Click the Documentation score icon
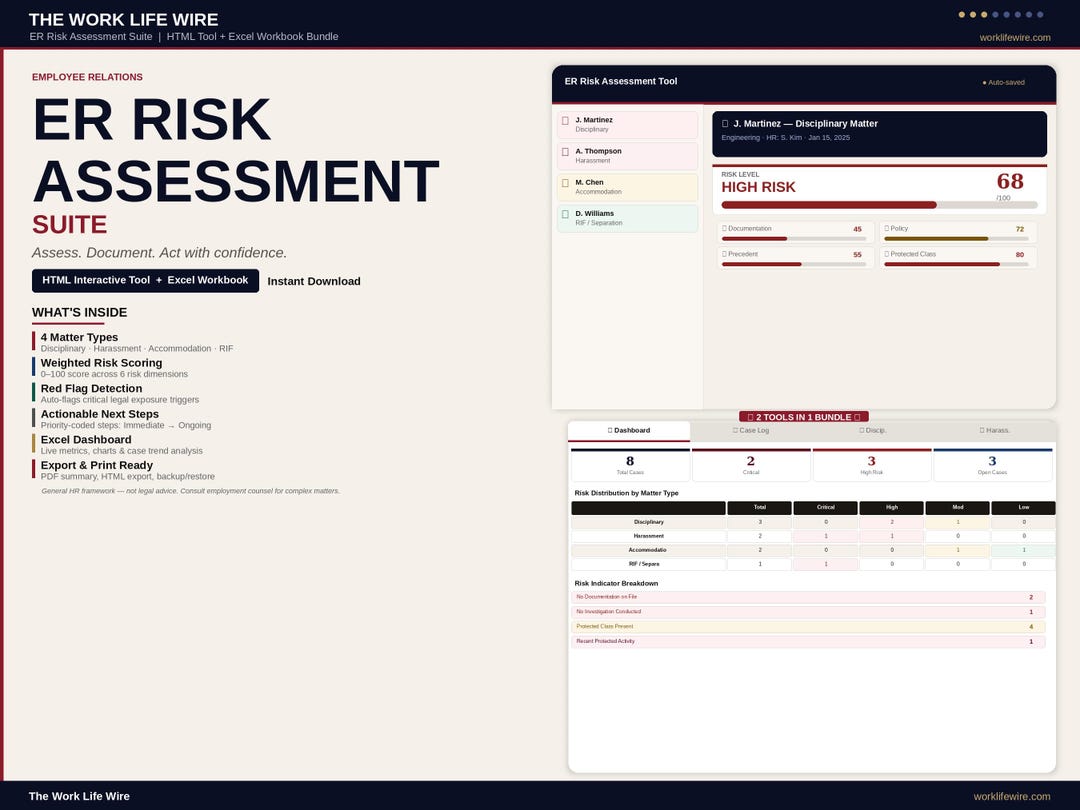This screenshot has height=810, width=1080. coord(725,229)
